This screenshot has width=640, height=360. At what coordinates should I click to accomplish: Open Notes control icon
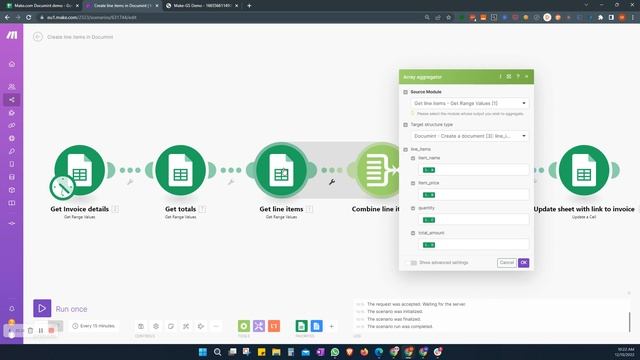pyautogui.click(x=171, y=326)
